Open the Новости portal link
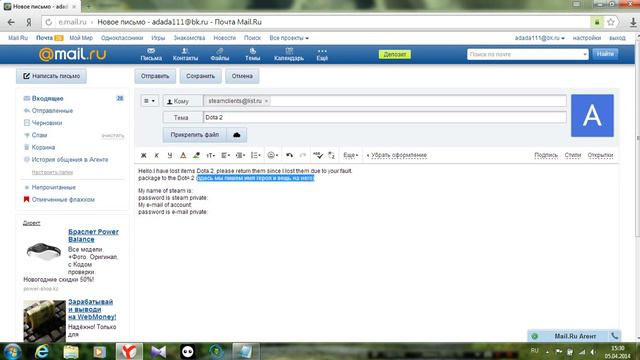 224,38
